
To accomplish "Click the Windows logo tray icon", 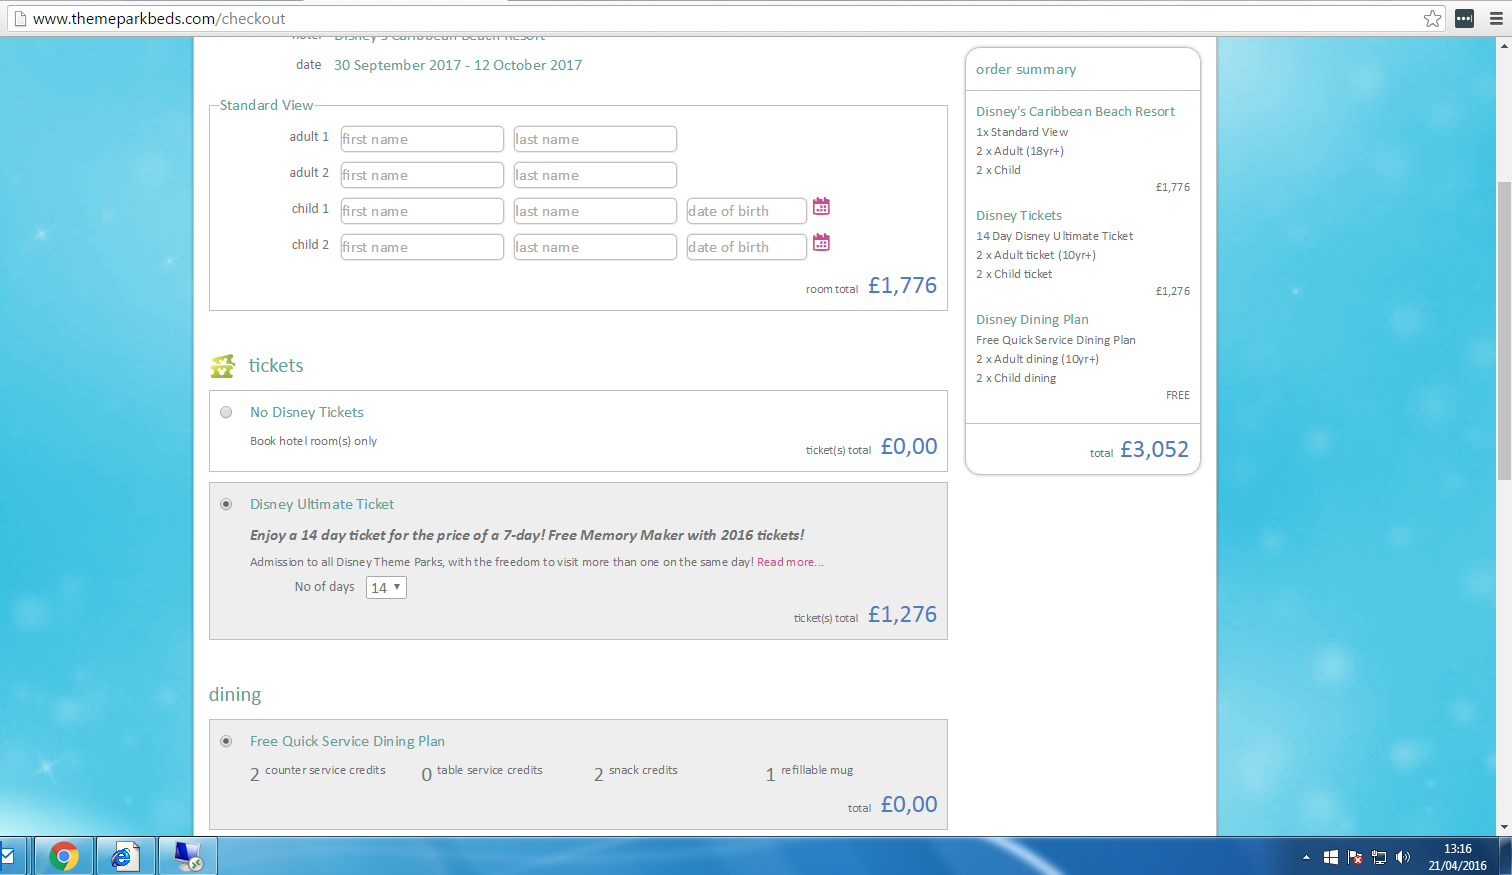I will click(x=1331, y=857).
